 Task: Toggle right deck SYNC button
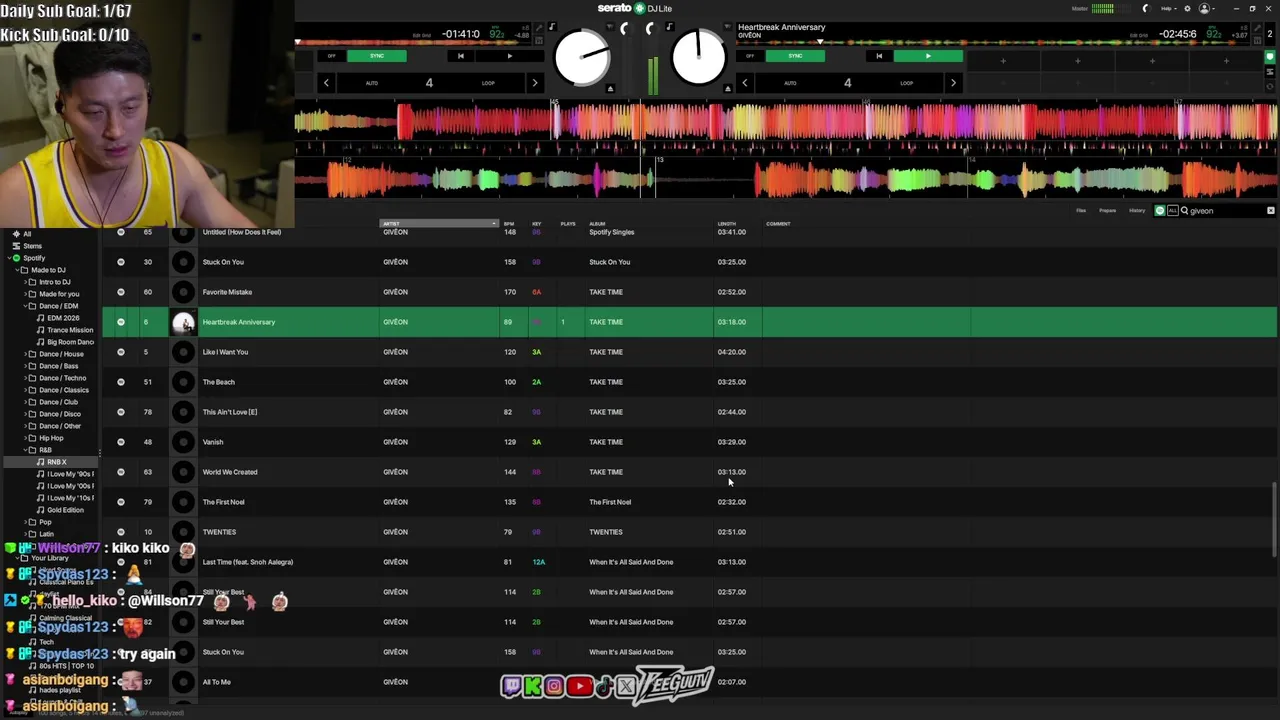[795, 56]
